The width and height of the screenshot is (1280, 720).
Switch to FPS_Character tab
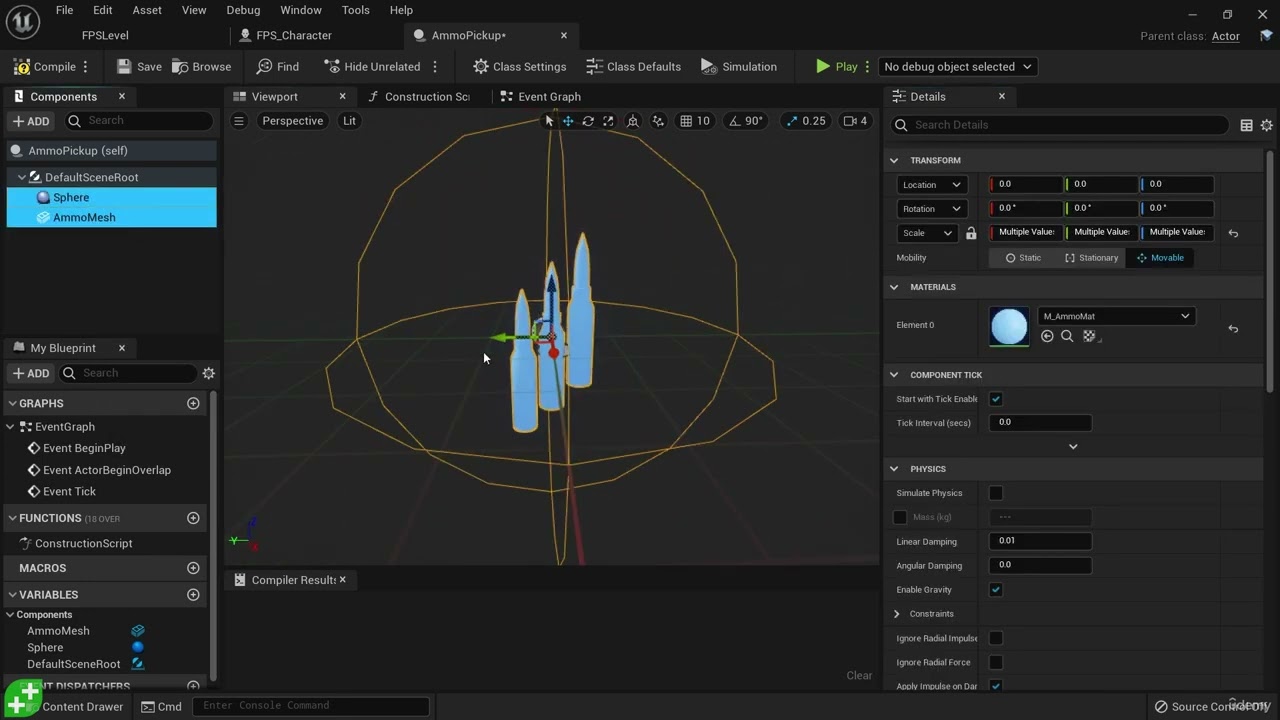point(294,35)
